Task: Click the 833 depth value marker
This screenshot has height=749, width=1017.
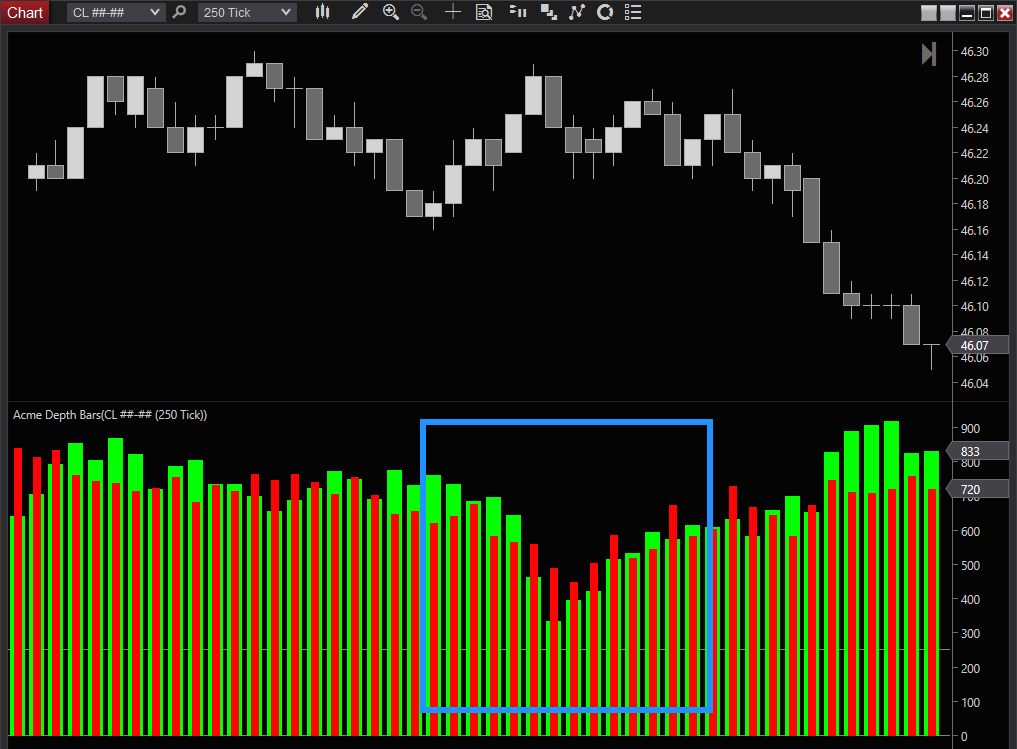Action: pyautogui.click(x=977, y=451)
